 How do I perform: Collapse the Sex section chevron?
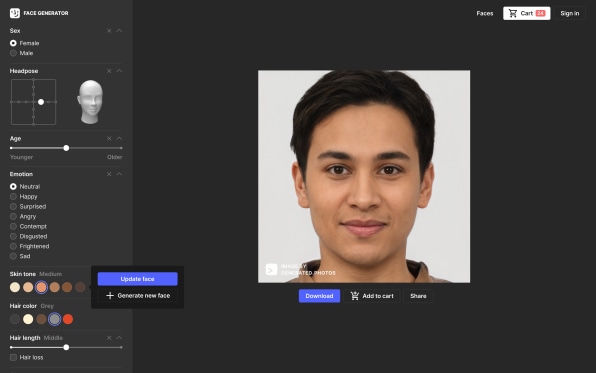[119, 31]
